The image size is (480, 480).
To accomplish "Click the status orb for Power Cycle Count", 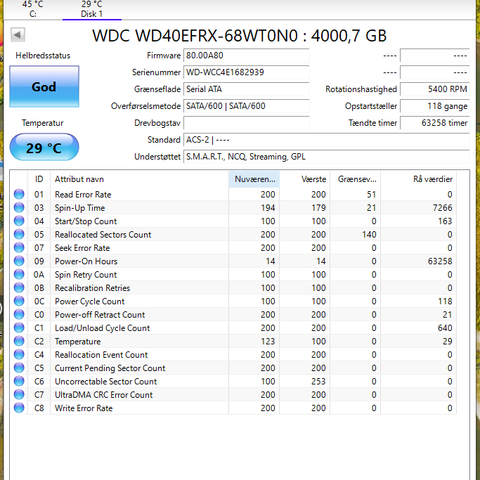I will tap(19, 301).
